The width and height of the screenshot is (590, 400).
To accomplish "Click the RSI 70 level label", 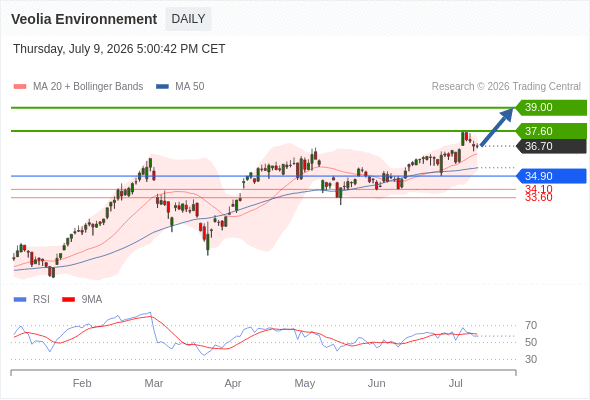I will coord(531,325).
